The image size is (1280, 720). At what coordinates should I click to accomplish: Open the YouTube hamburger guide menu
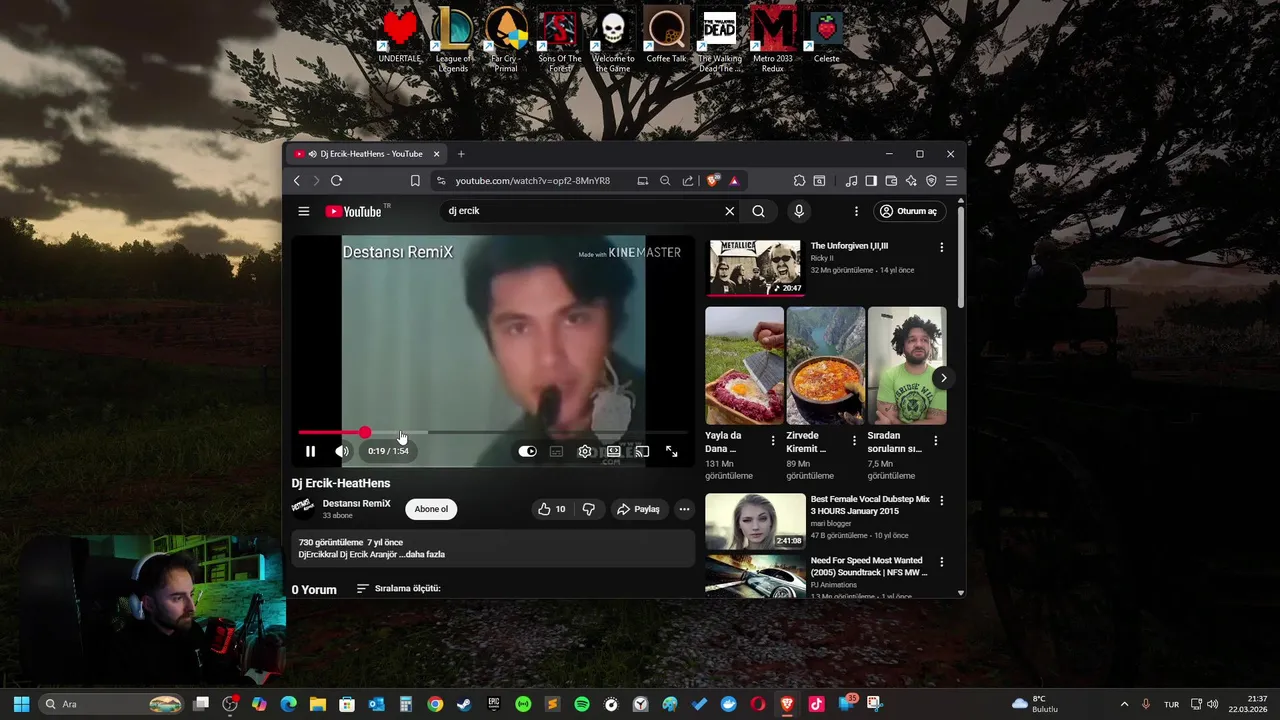coord(303,211)
